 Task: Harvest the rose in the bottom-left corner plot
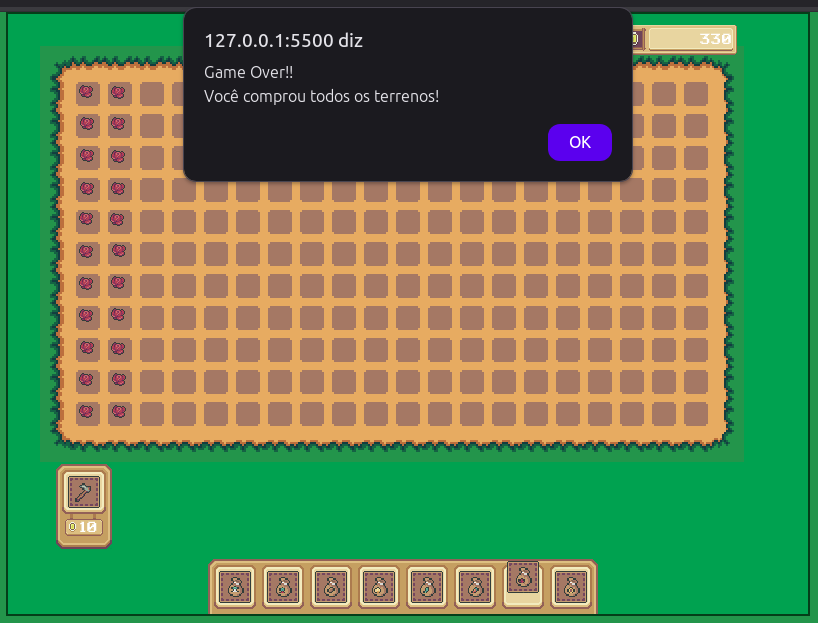87,412
